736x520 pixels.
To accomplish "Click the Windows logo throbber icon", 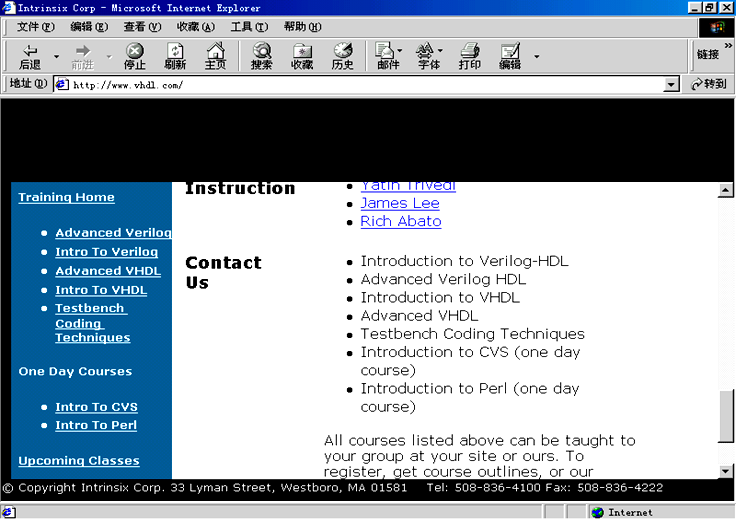I will pos(716,27).
